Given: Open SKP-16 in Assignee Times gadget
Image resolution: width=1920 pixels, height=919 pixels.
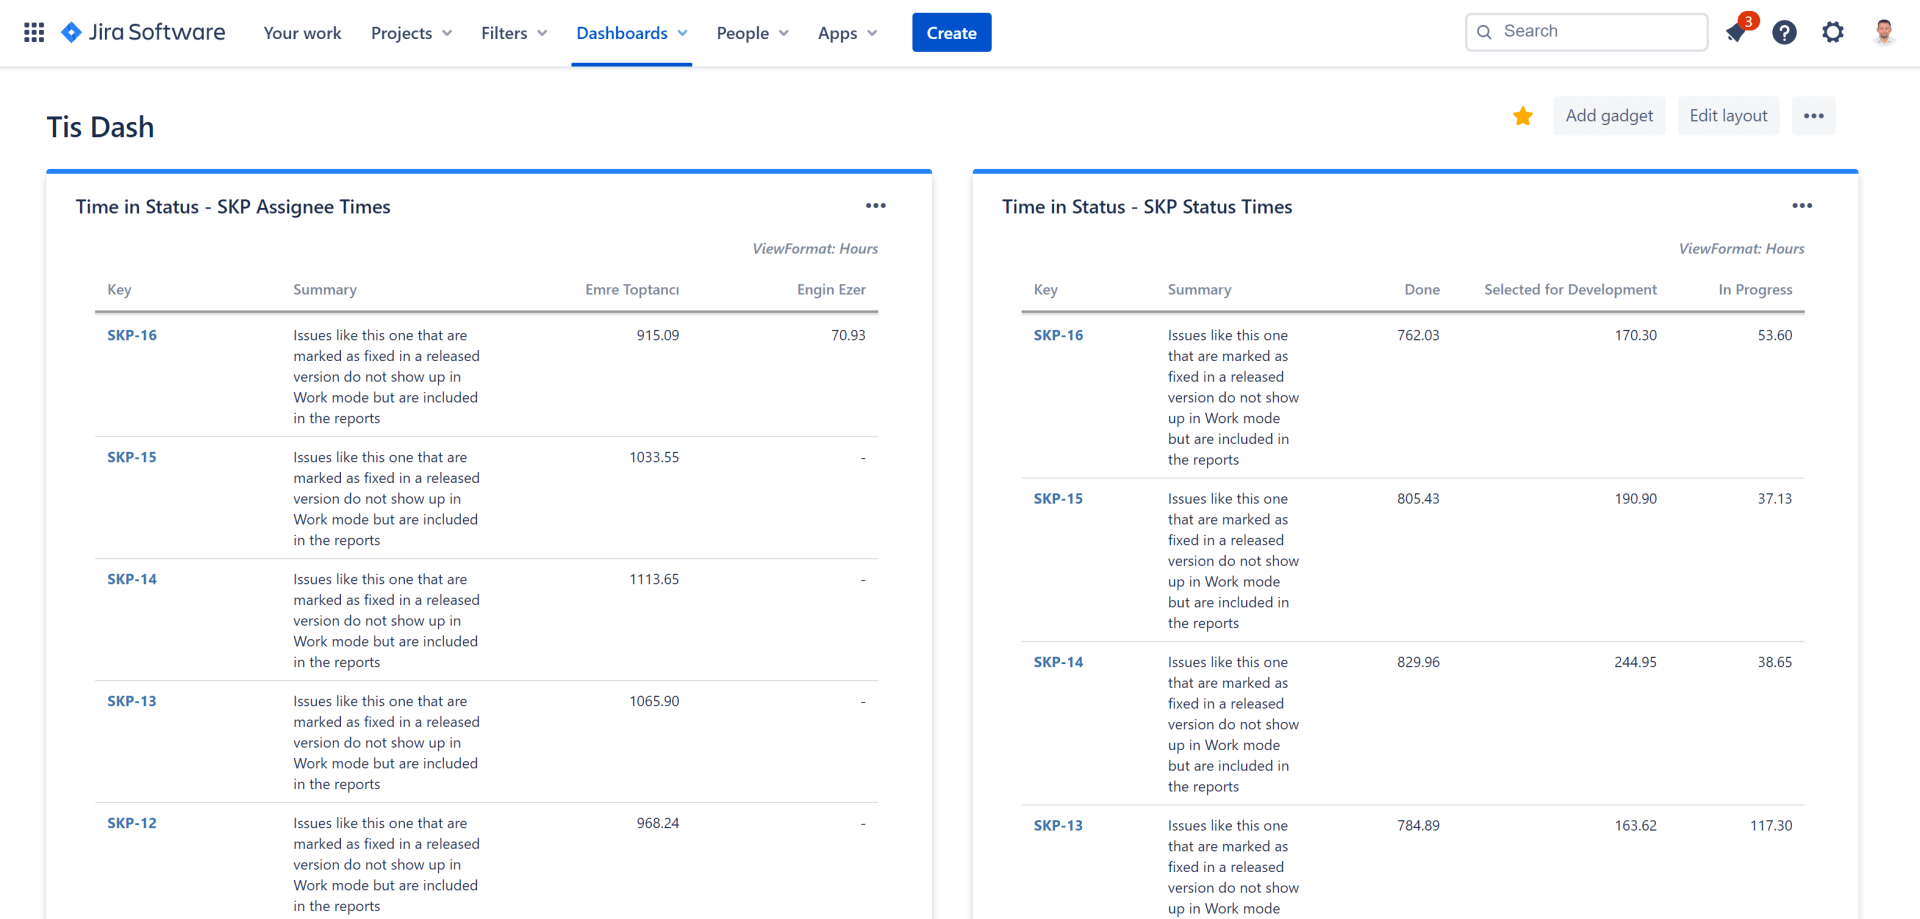Looking at the screenshot, I should point(132,336).
